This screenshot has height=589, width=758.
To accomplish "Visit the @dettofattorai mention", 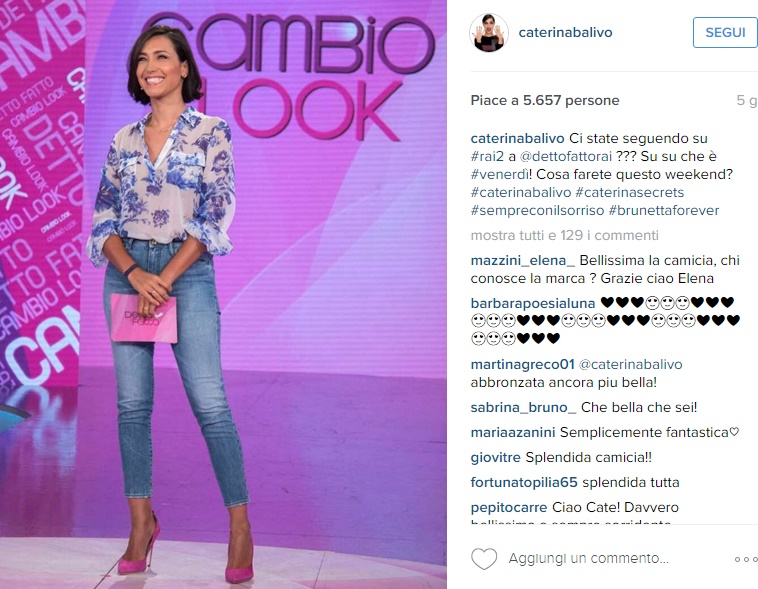I will [565, 156].
